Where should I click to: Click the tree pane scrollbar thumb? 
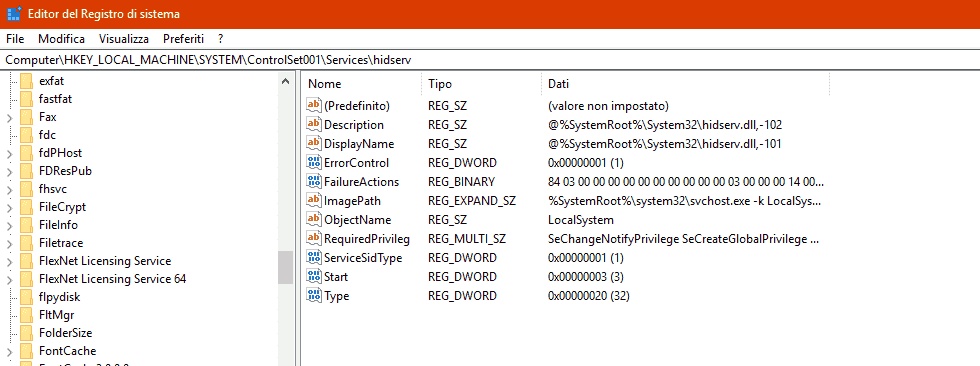coord(286,267)
